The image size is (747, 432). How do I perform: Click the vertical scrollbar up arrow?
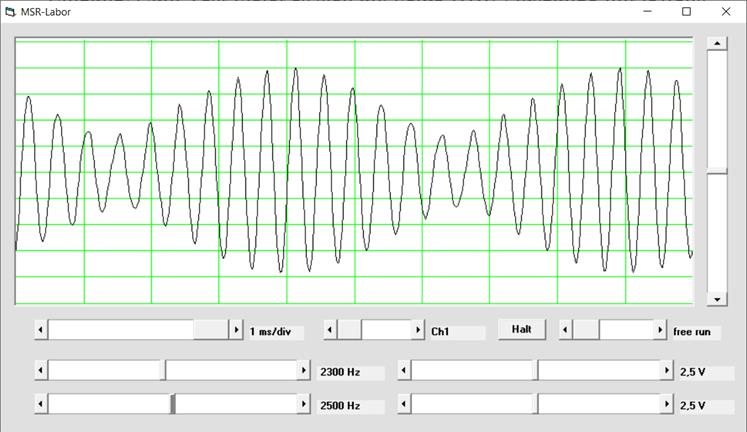716,43
